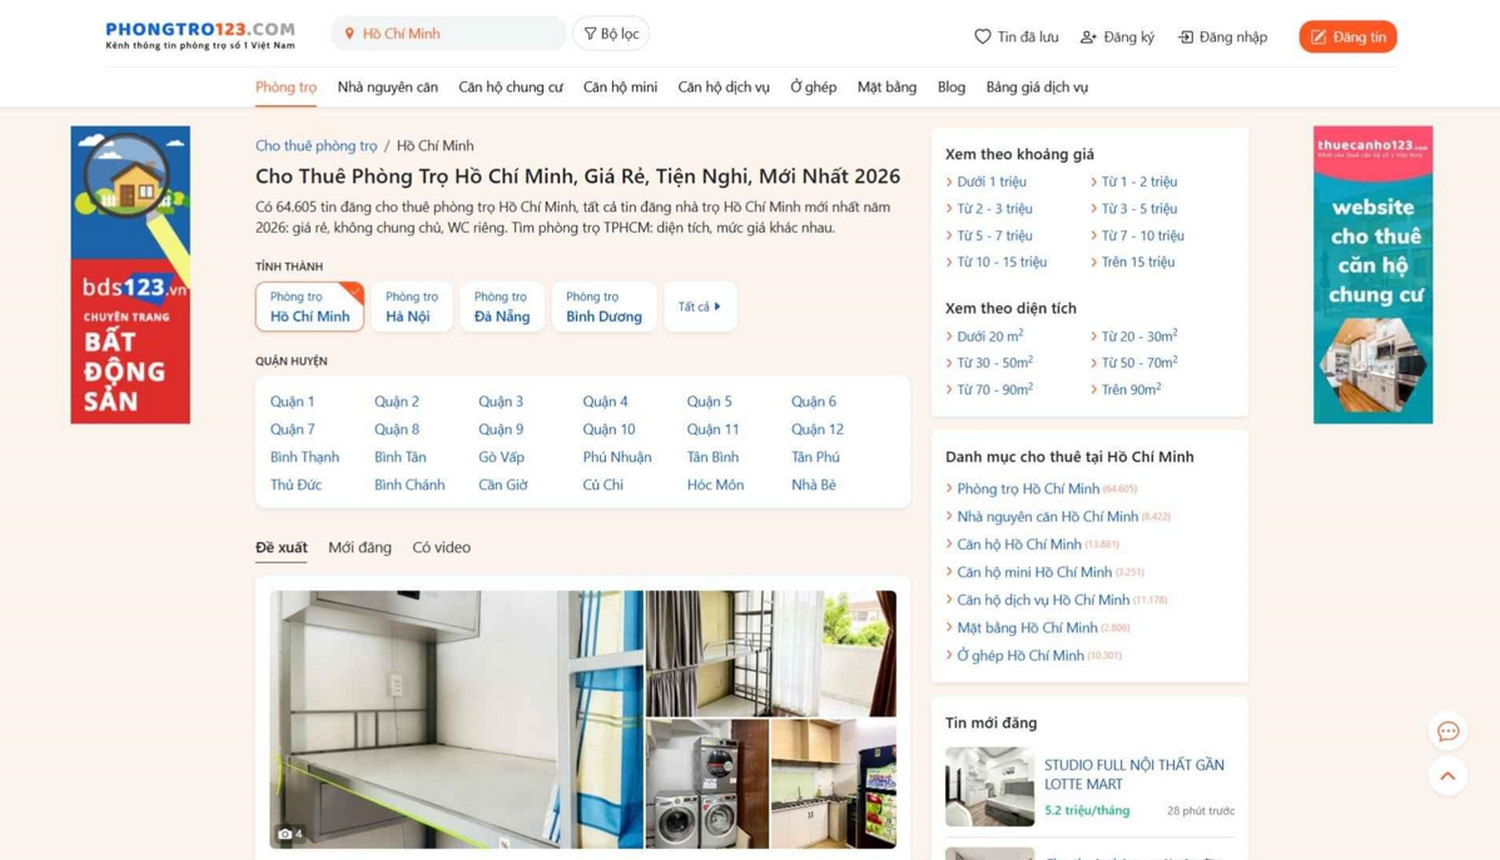Screen dimensions: 1500x860
Task: Open price filter Dưới 1 triệu
Action: pyautogui.click(x=991, y=182)
